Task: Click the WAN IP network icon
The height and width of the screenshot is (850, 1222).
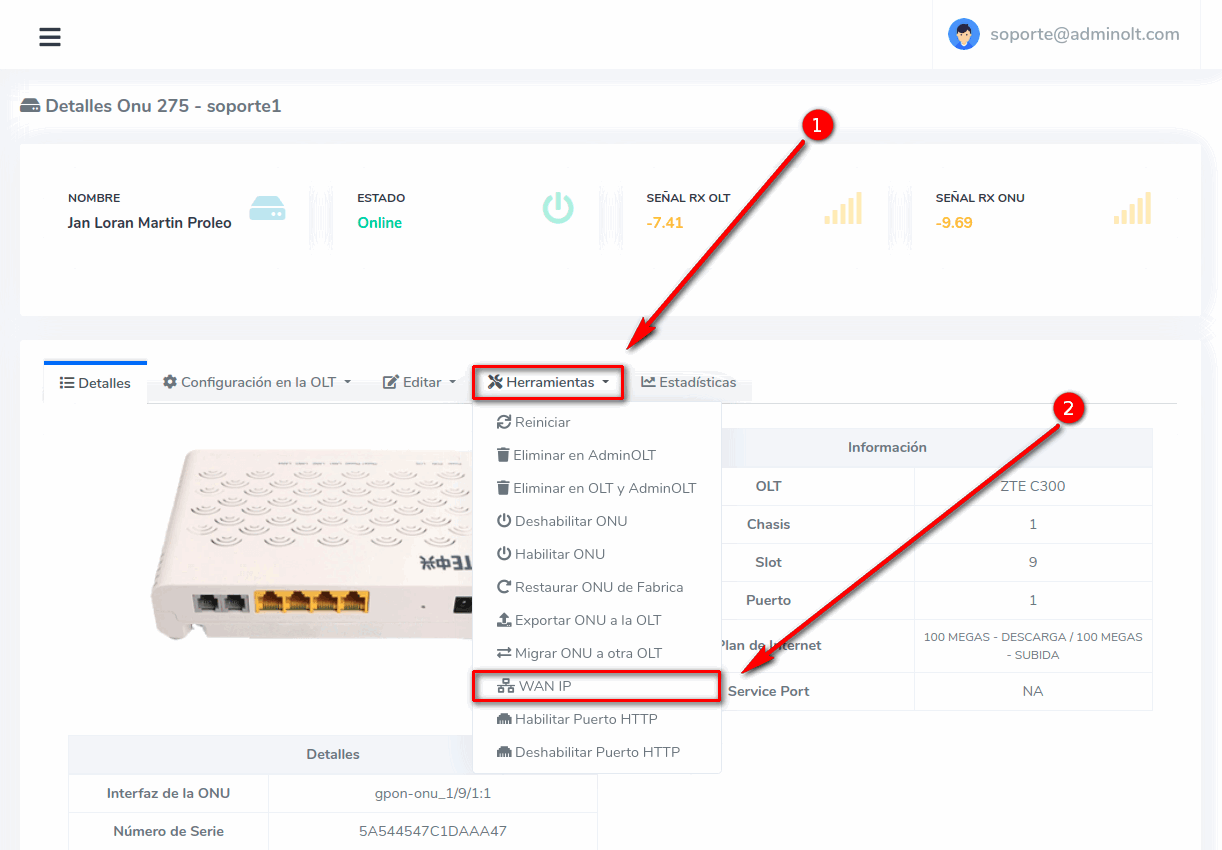Action: 506,686
